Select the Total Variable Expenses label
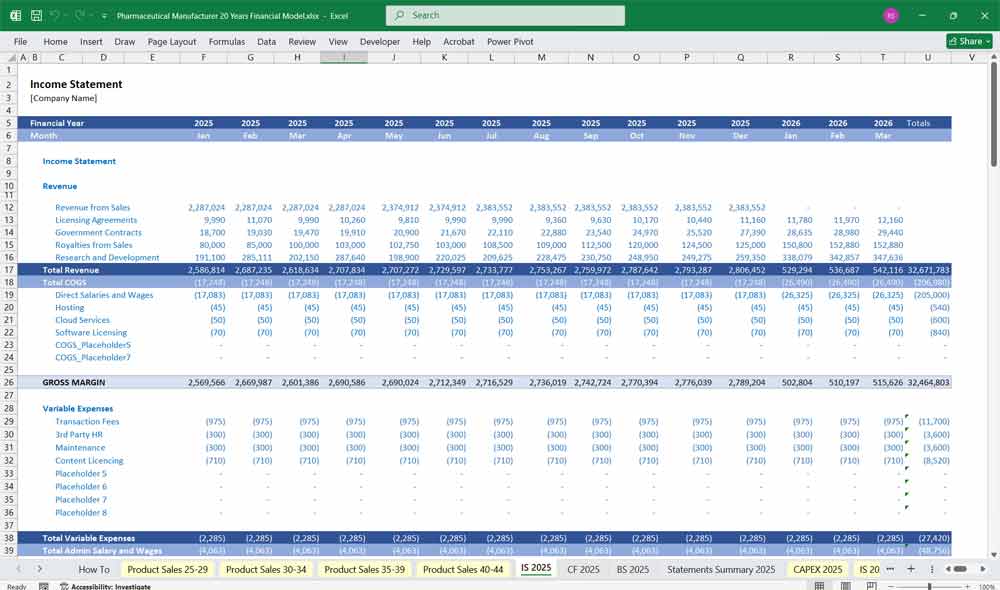The image size is (1000, 590). [x=88, y=538]
